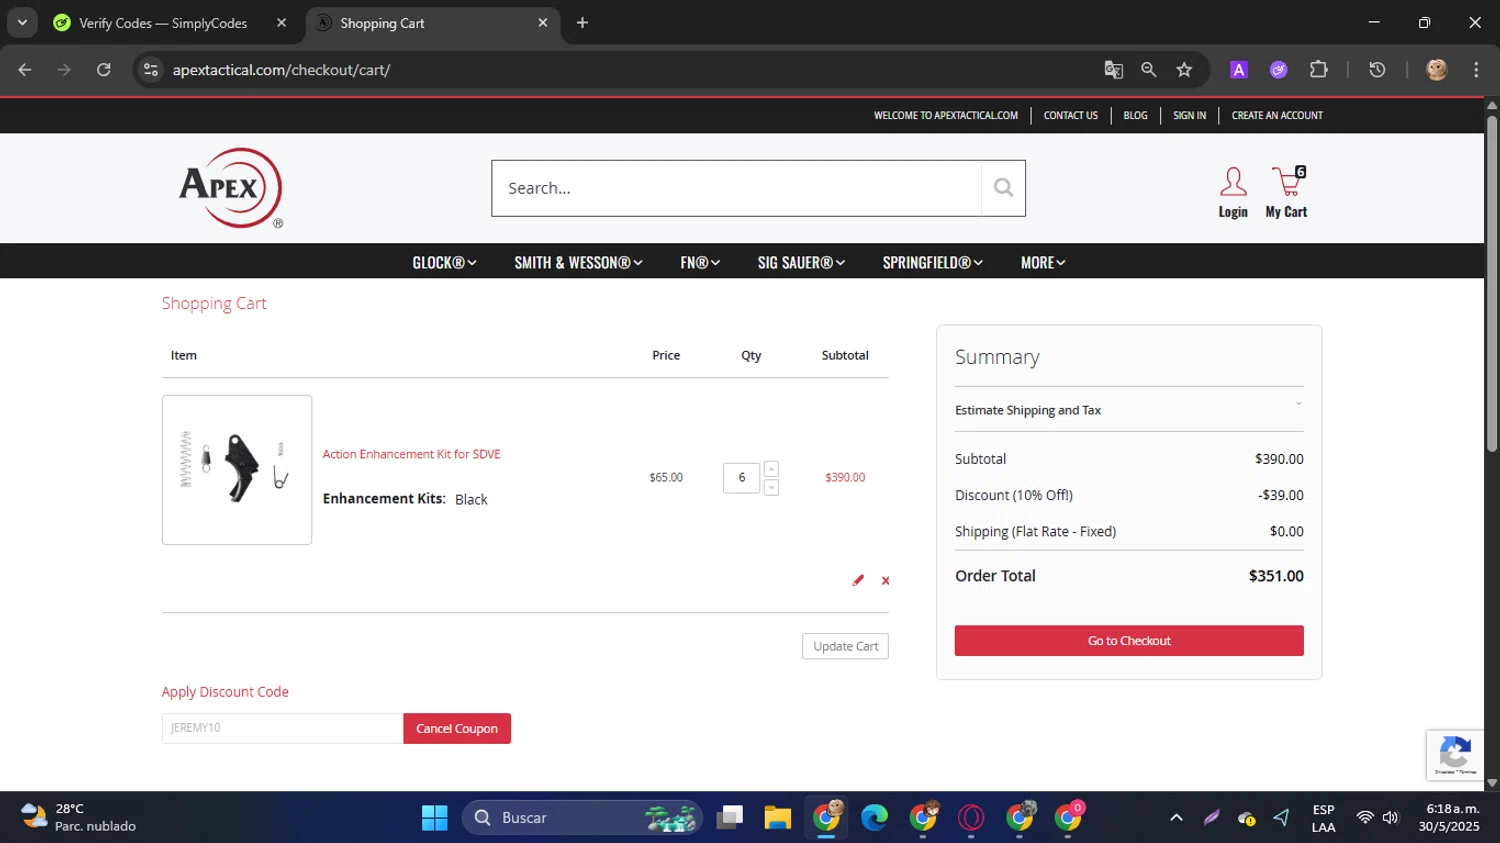Click the site information icon
This screenshot has height=843, width=1500.
(151, 69)
